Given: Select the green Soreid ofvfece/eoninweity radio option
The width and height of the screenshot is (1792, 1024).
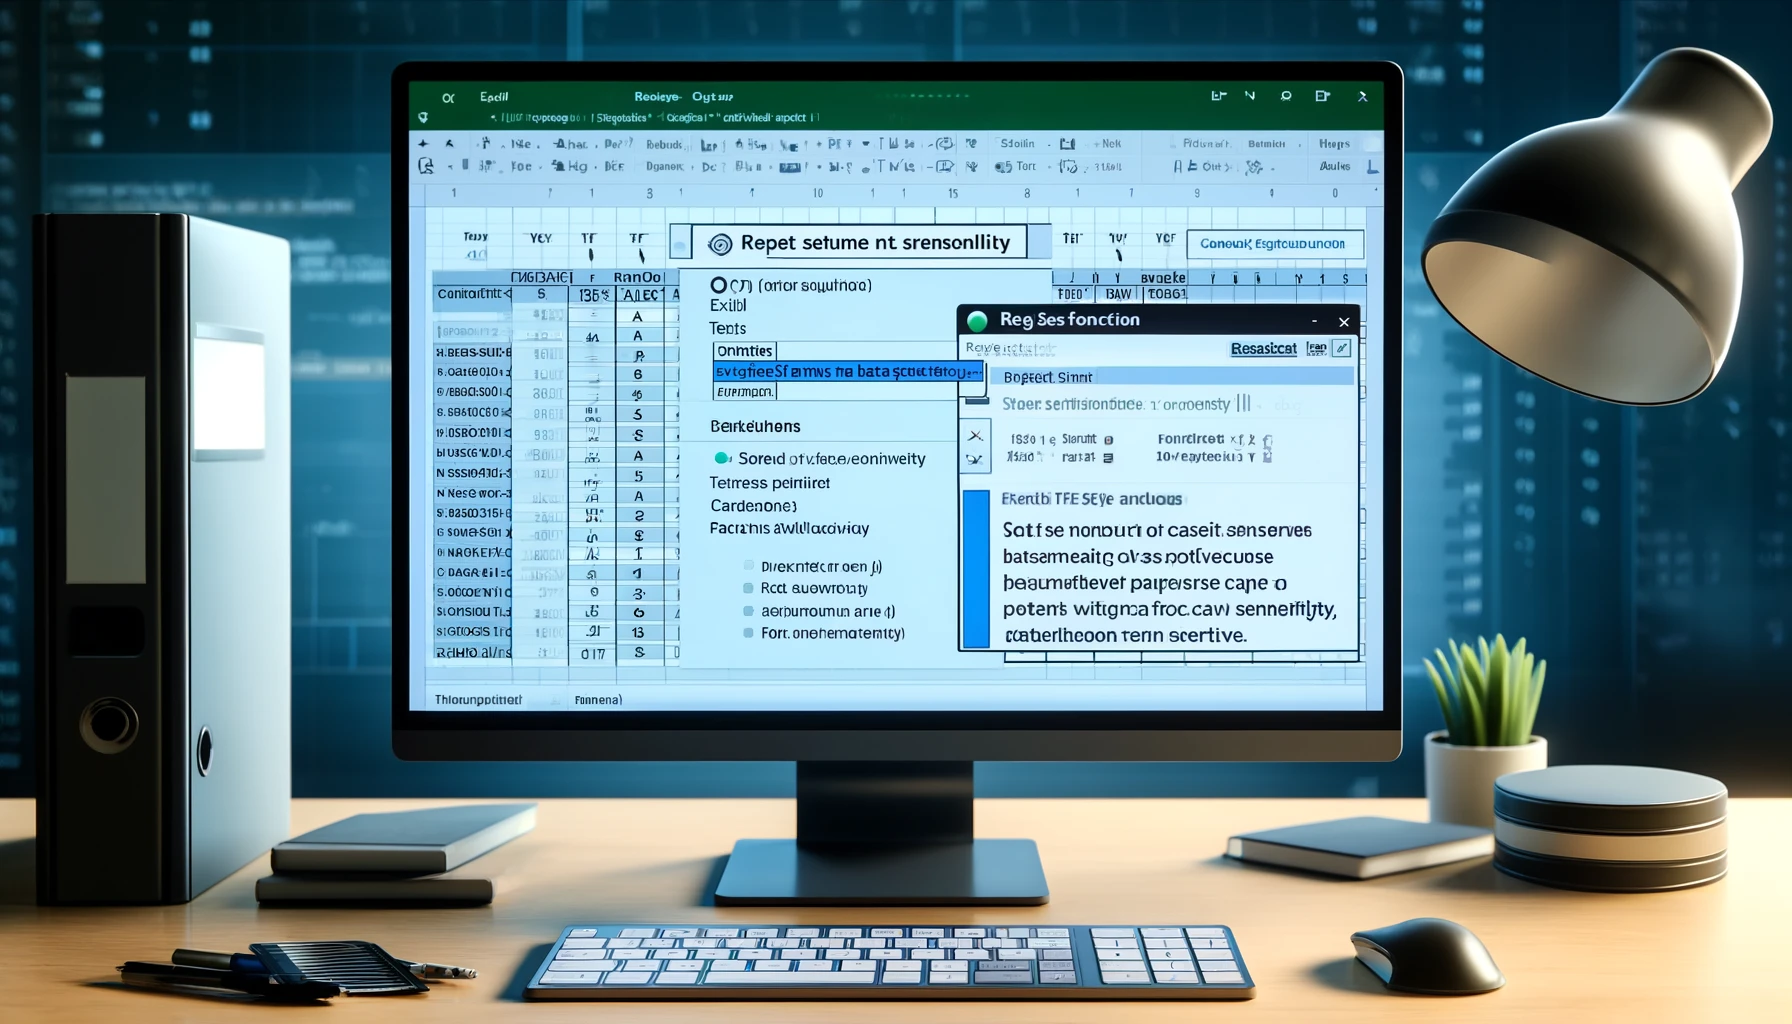Looking at the screenshot, I should (722, 458).
